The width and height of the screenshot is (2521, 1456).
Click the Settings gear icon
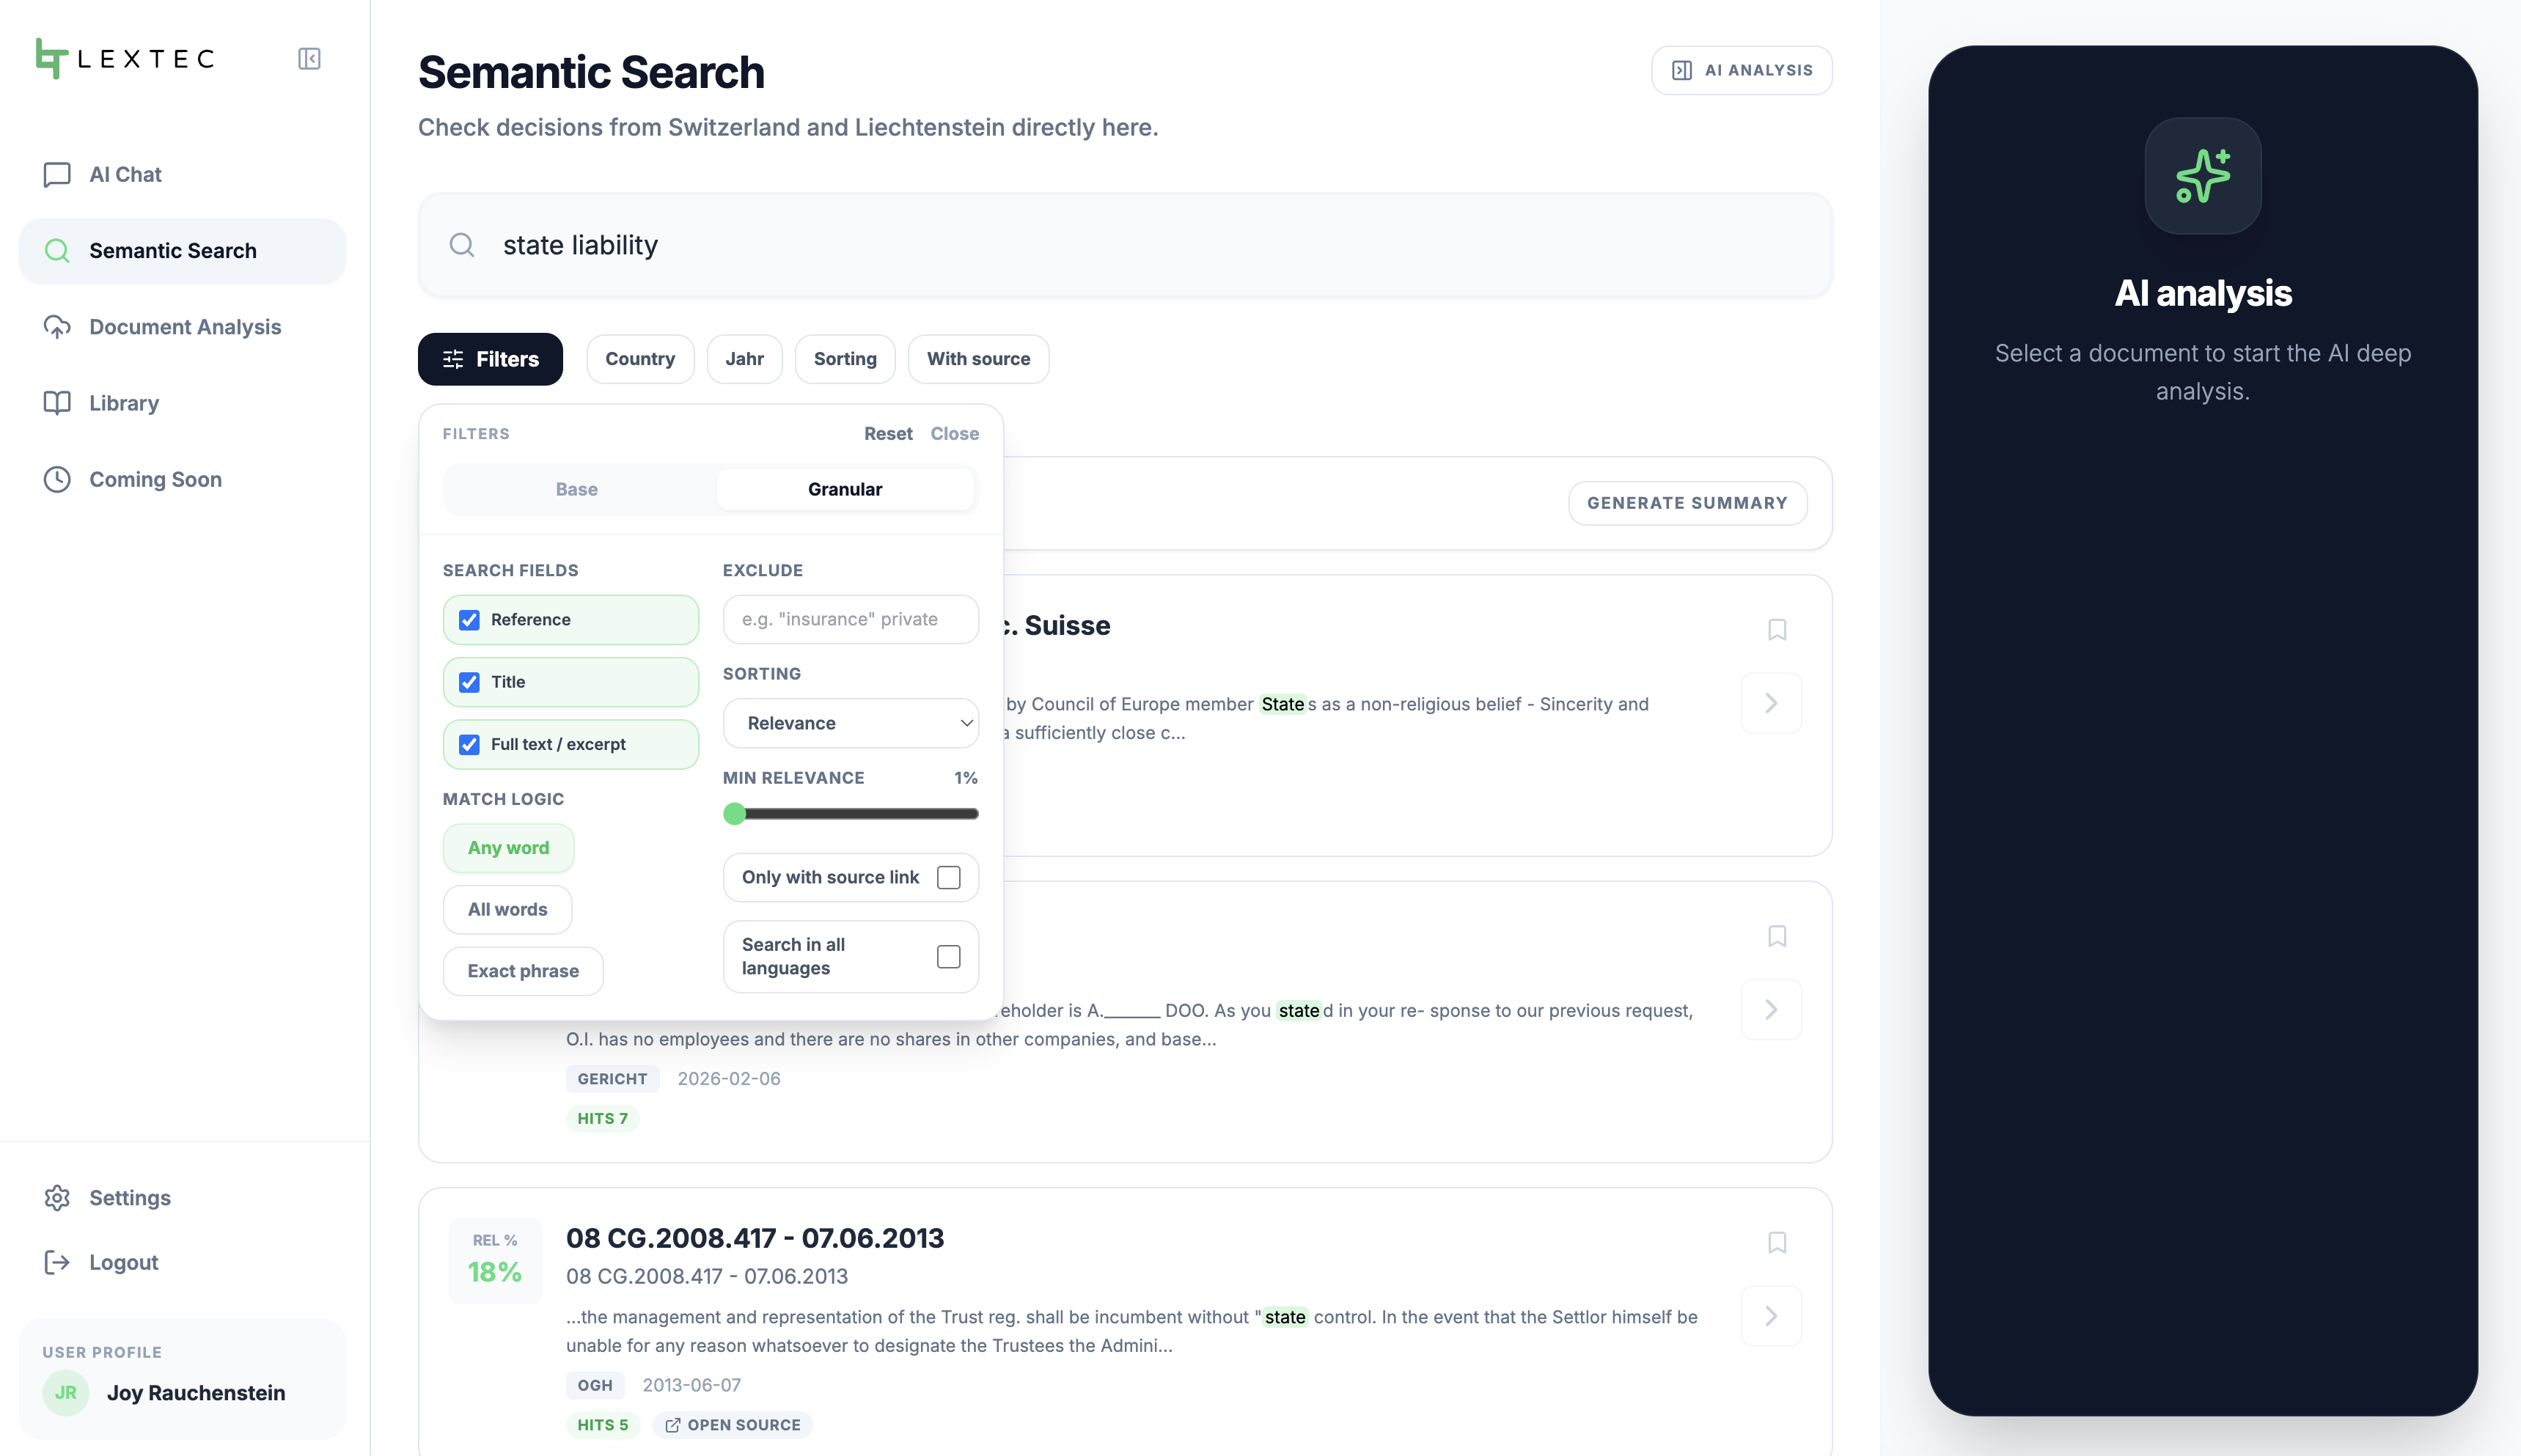57,1198
